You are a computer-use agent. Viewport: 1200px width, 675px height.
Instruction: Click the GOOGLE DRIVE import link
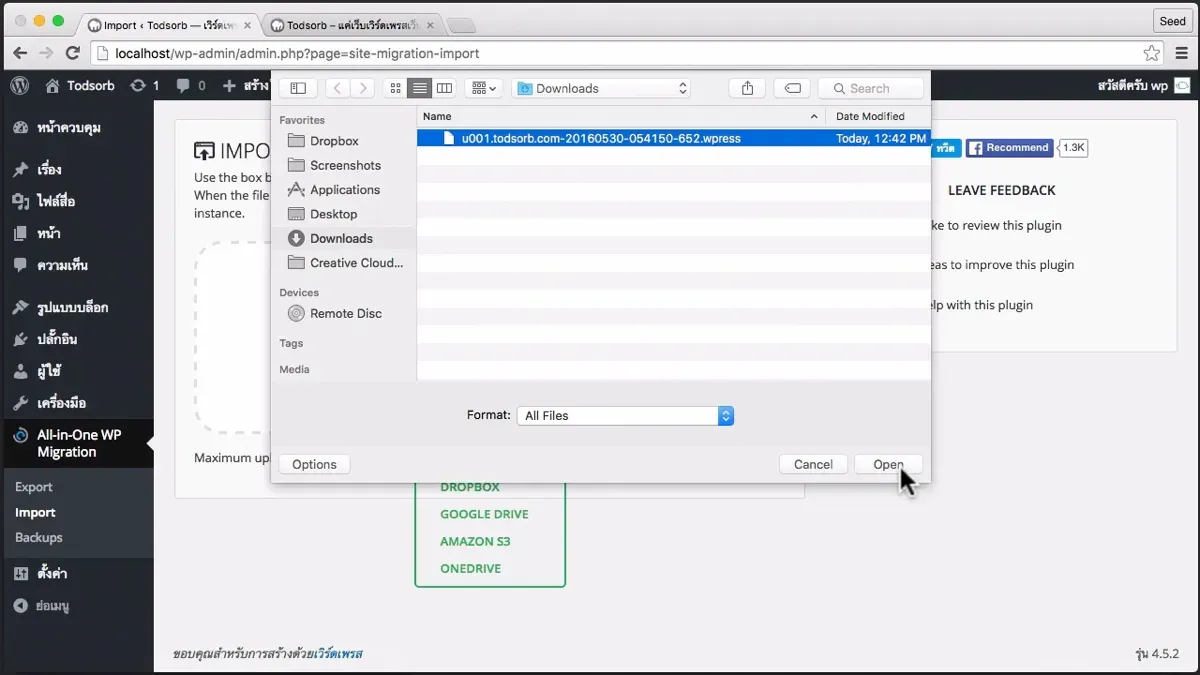(x=484, y=513)
